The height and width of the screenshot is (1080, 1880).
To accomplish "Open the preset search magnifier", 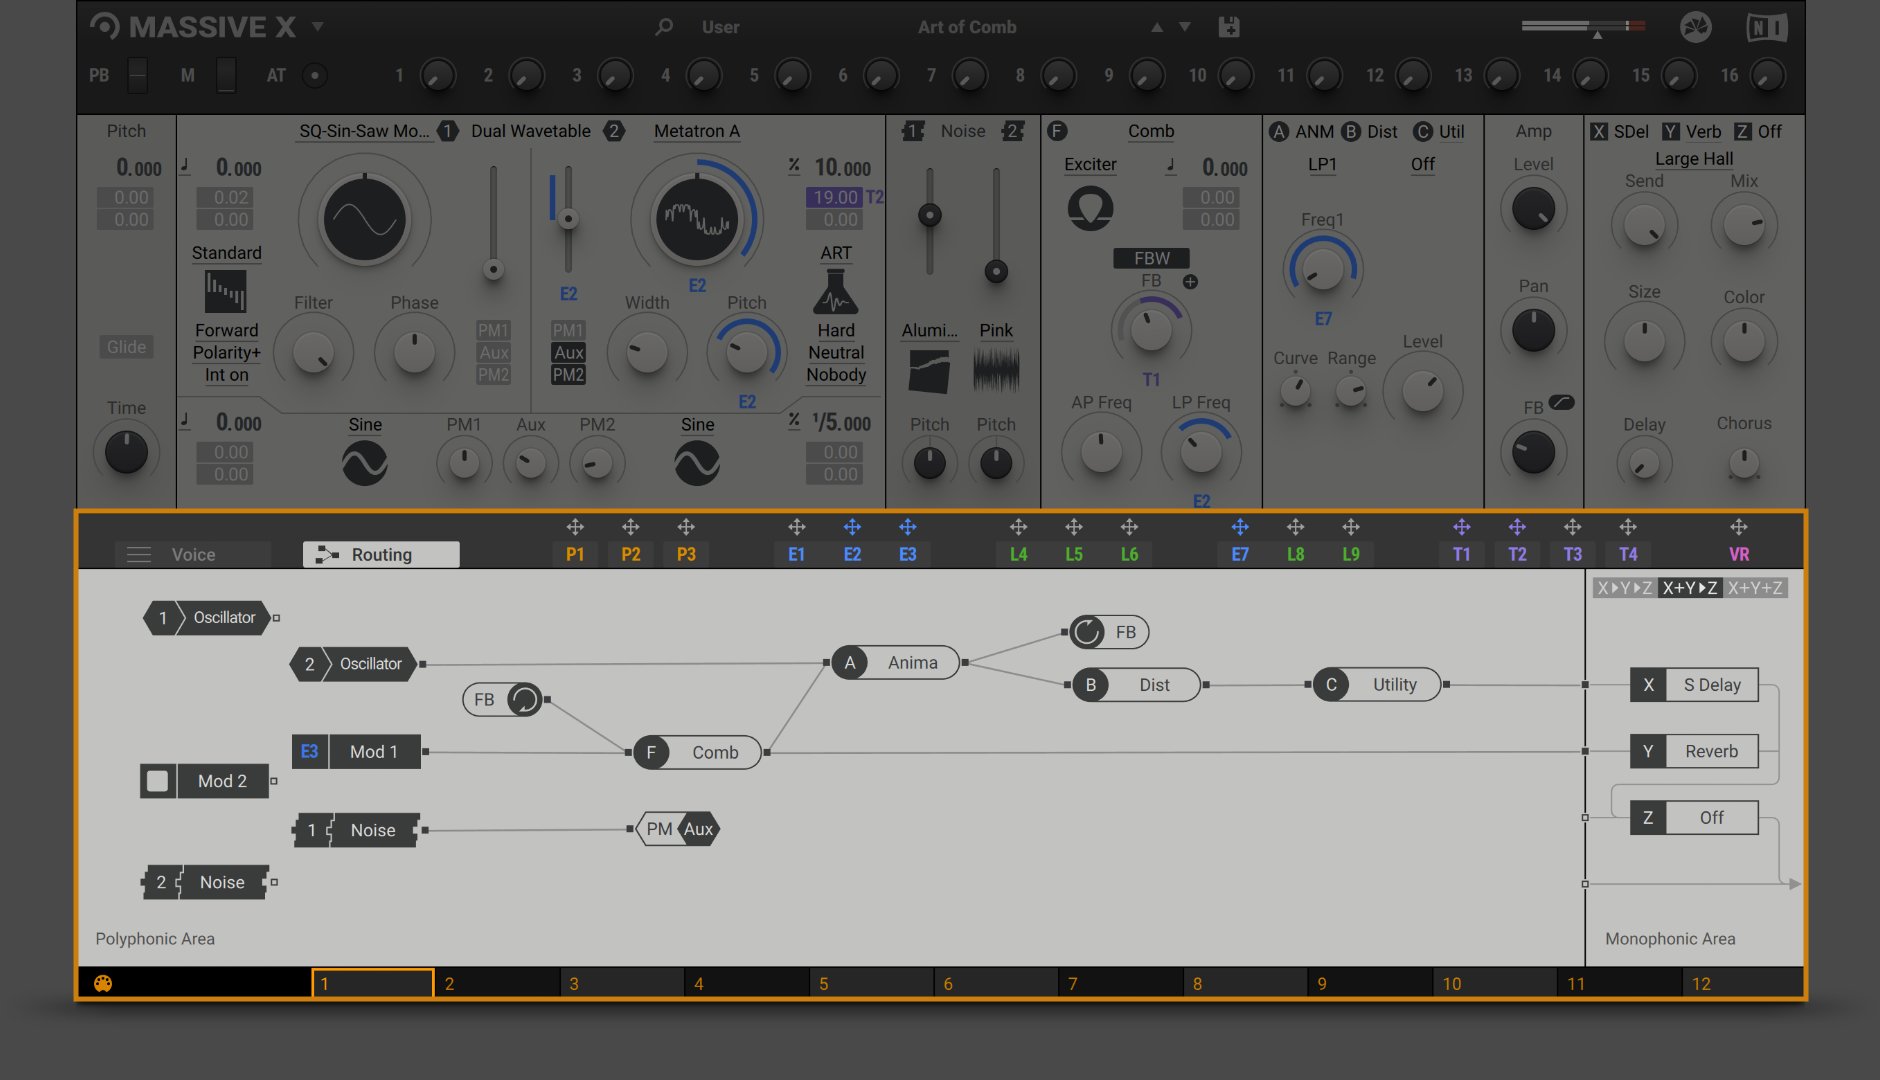I will pos(664,27).
